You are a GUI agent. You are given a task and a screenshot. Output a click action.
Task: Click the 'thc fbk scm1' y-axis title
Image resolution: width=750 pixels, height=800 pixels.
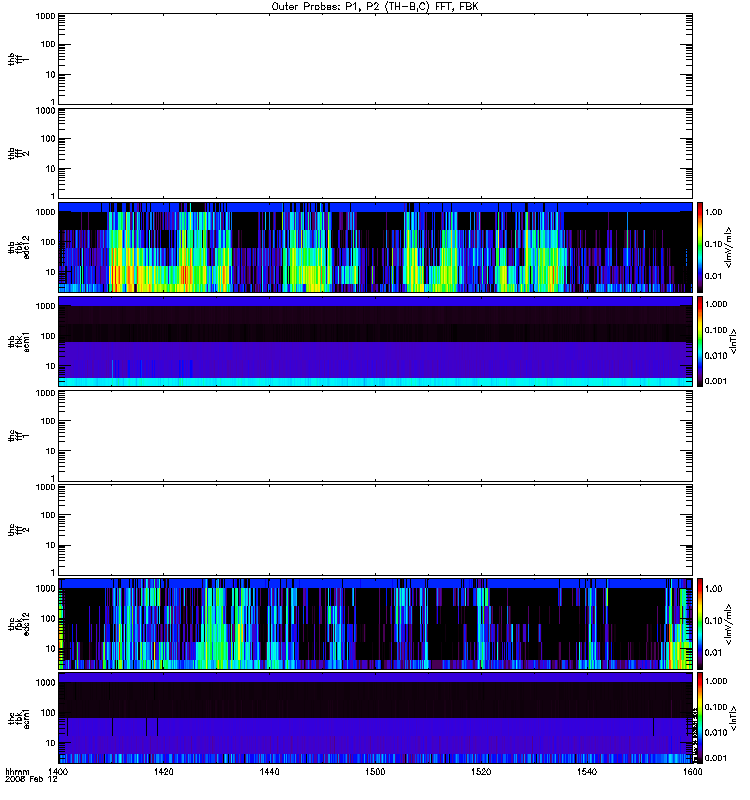click(x=19, y=719)
